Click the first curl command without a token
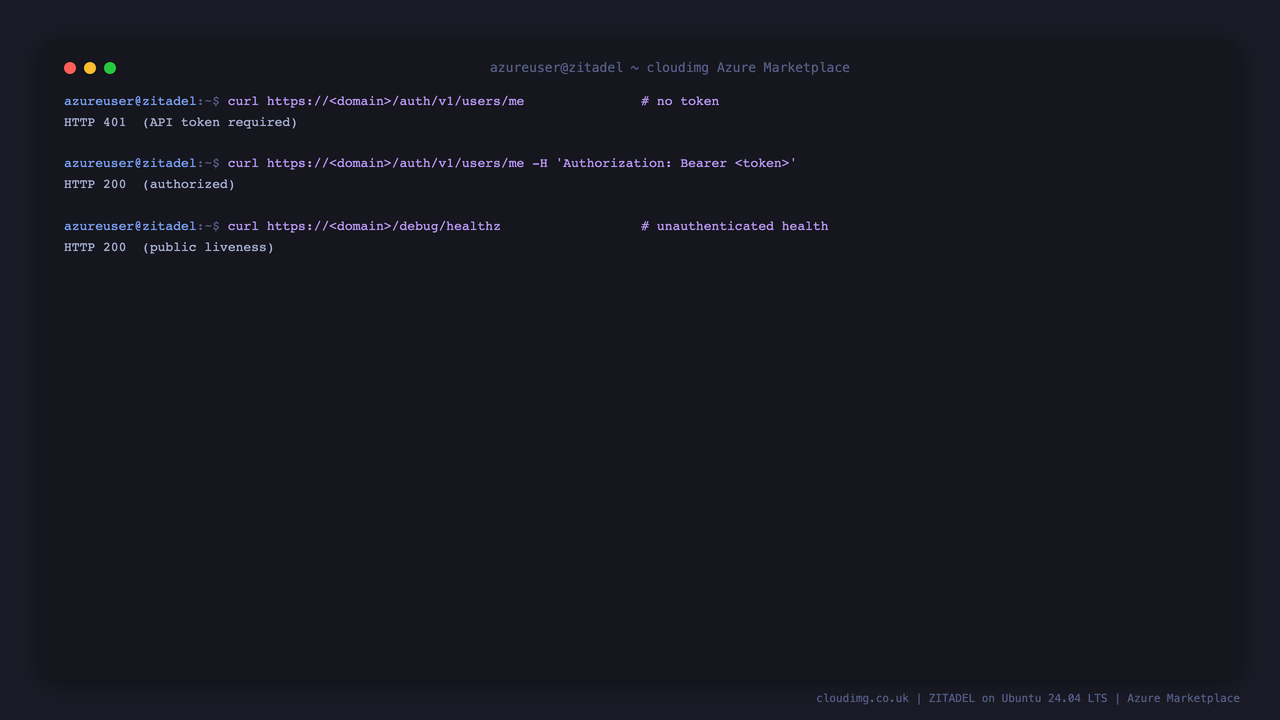This screenshot has height=720, width=1280. pyautogui.click(x=376, y=101)
